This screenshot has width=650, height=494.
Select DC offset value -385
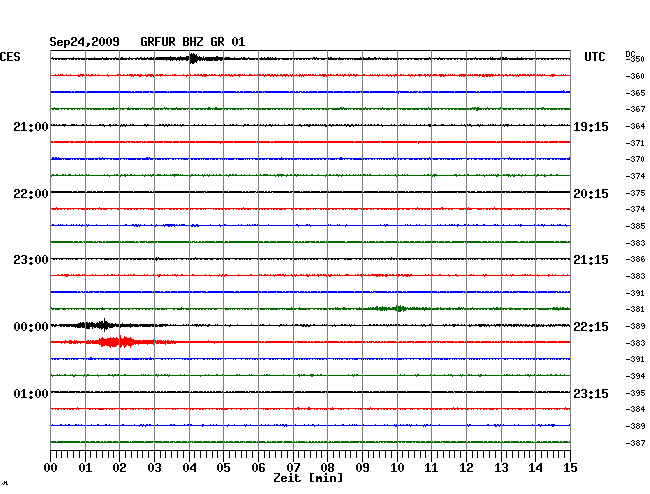tap(635, 226)
